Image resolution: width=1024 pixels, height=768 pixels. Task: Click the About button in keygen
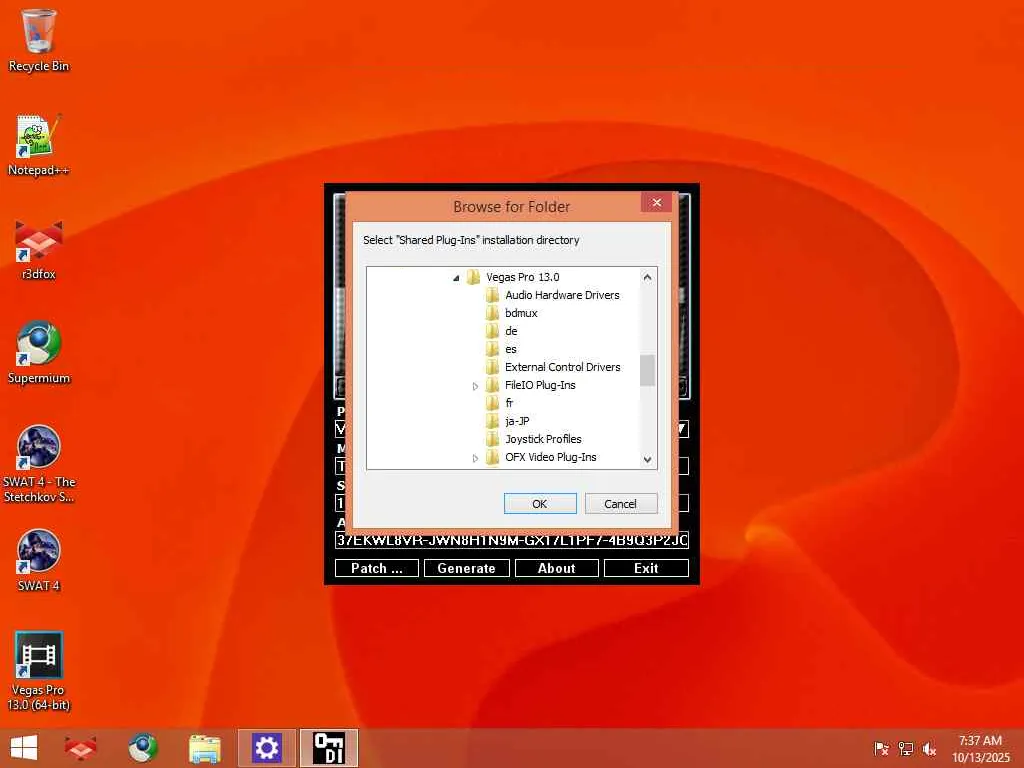(556, 568)
